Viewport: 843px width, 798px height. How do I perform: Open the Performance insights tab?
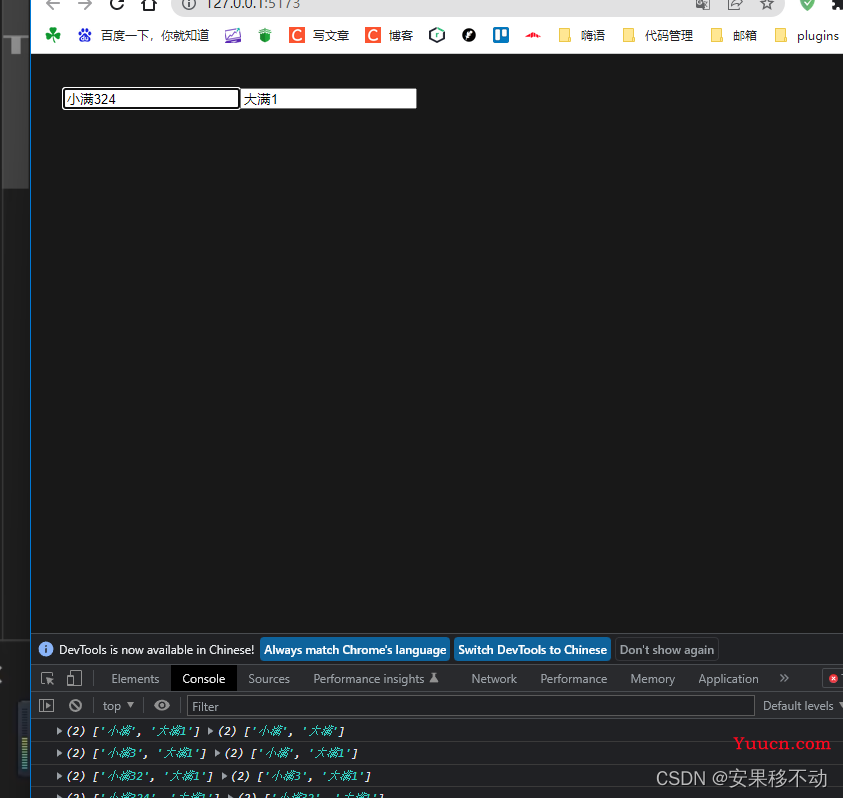pyautogui.click(x=376, y=679)
